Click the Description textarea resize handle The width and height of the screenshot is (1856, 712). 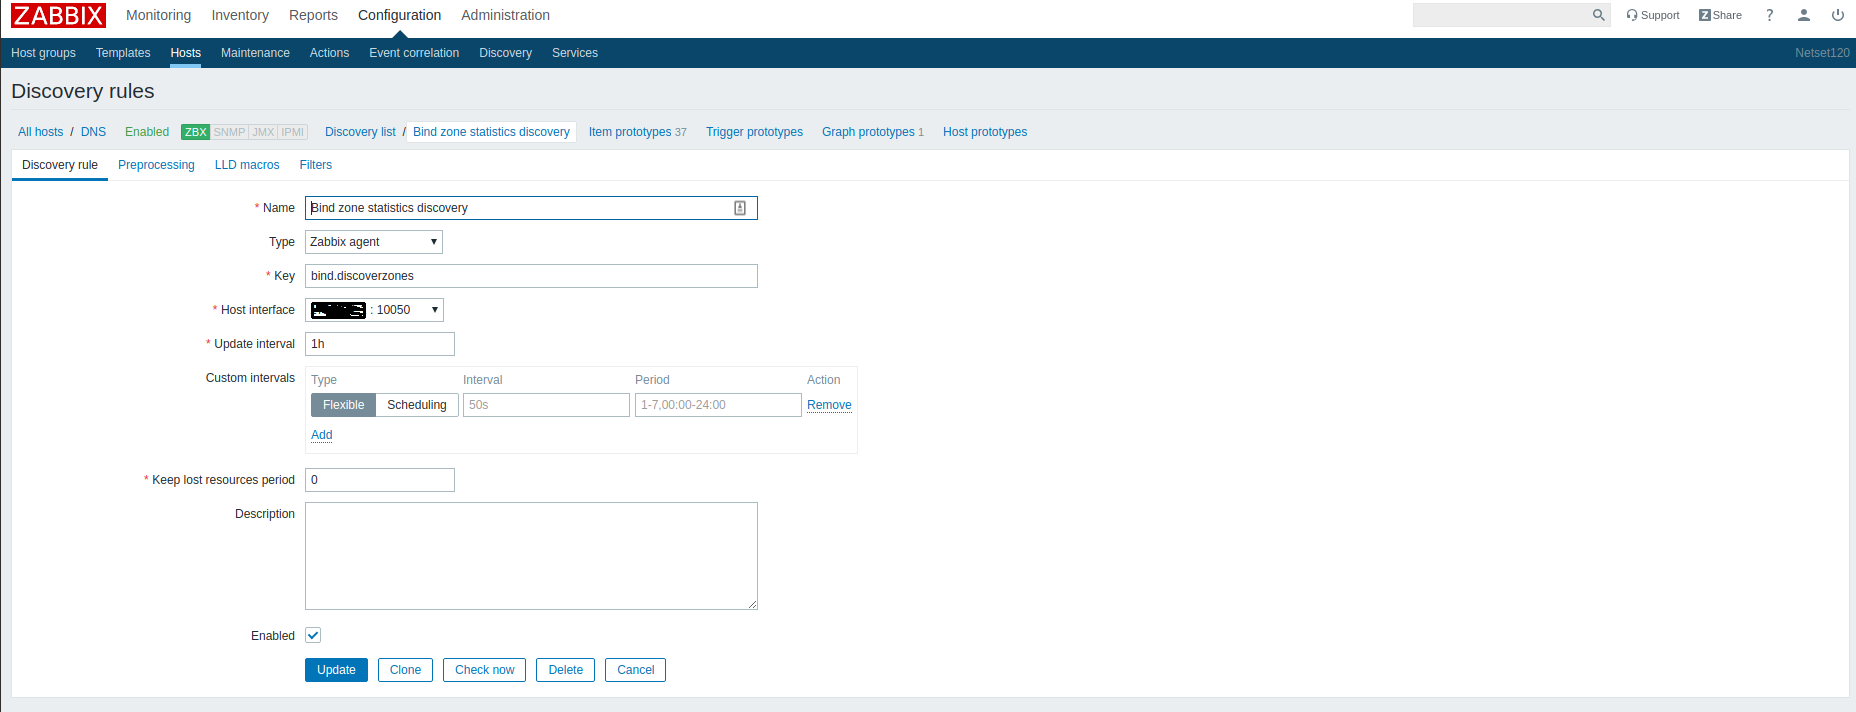tap(752, 604)
